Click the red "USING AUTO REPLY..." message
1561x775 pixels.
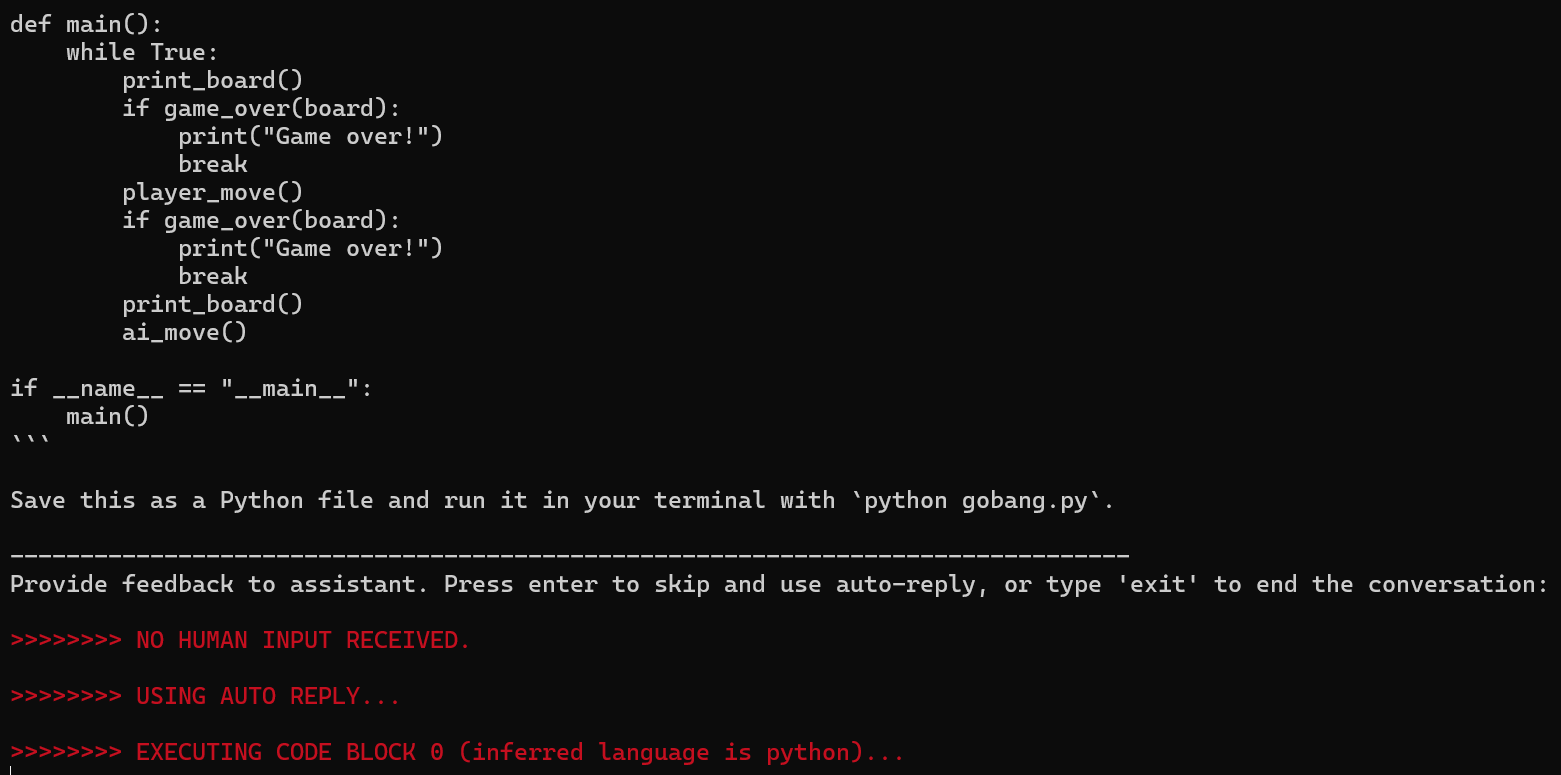tap(268, 696)
